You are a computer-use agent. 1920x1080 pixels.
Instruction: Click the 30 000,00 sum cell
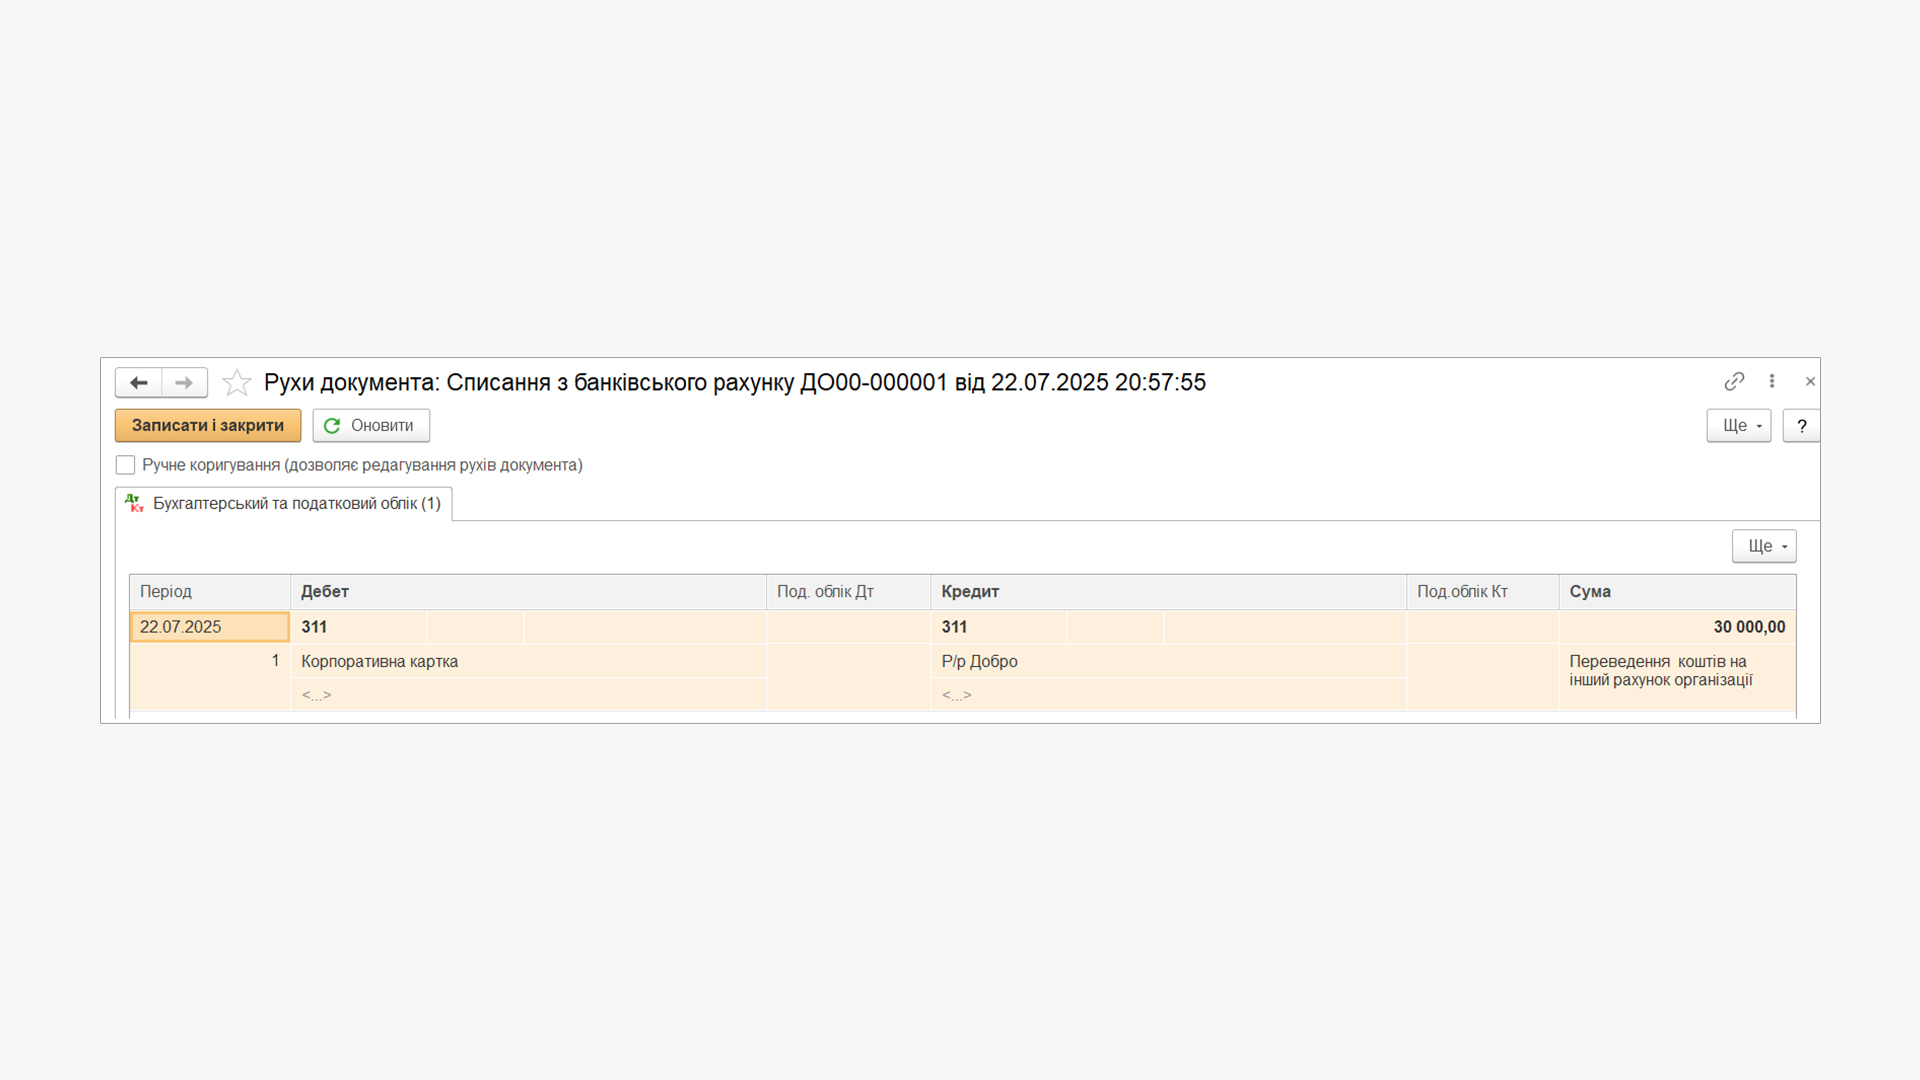[x=1748, y=627]
